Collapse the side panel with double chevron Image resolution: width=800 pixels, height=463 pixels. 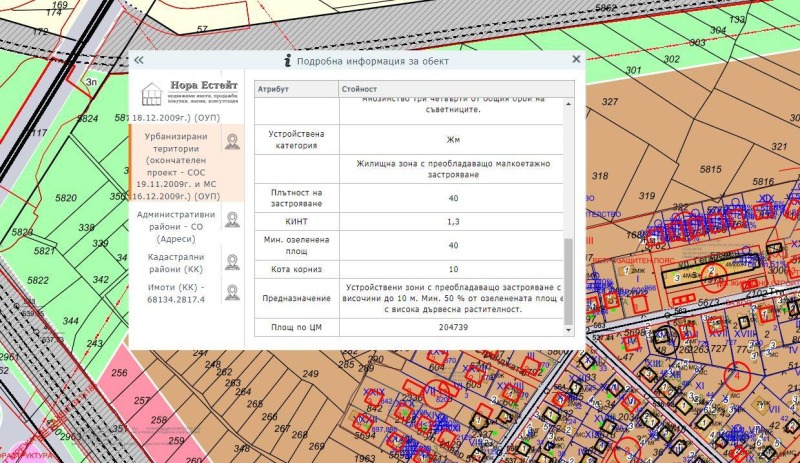pos(138,61)
